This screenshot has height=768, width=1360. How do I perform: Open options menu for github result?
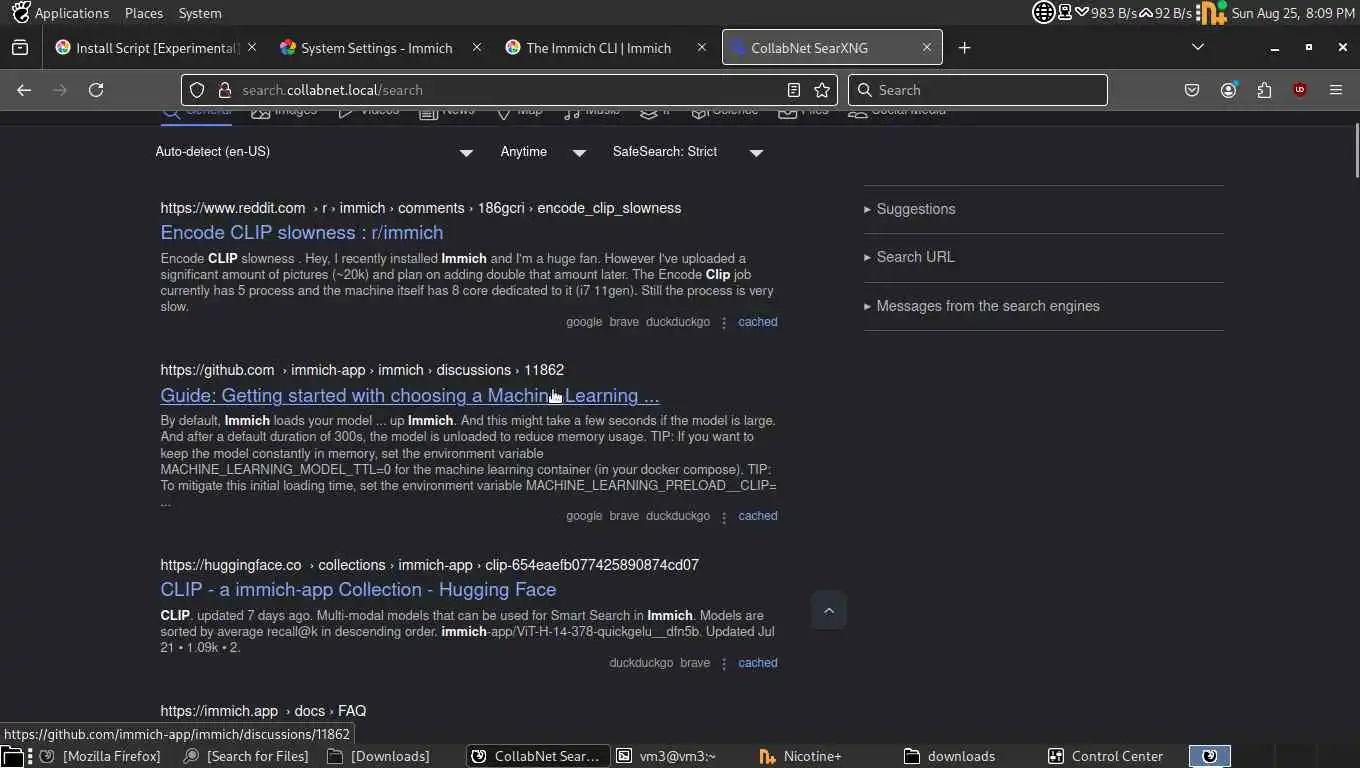coord(724,517)
